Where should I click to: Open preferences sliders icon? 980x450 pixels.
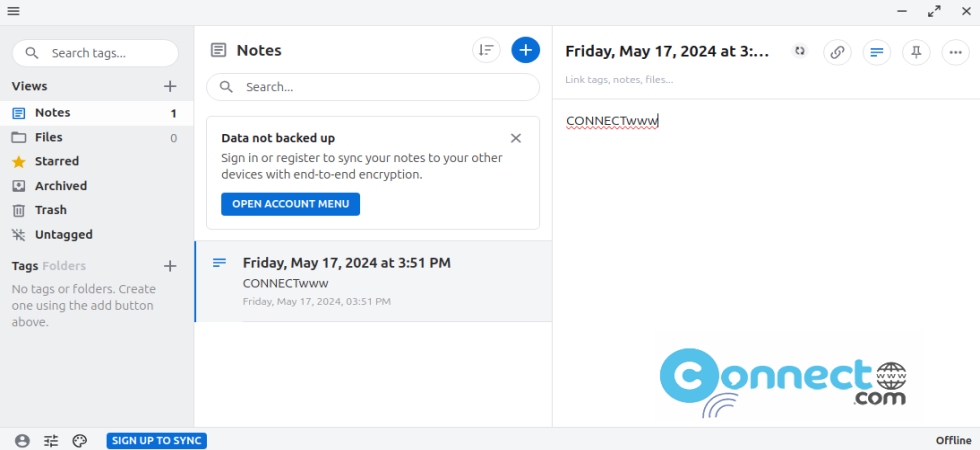click(51, 441)
